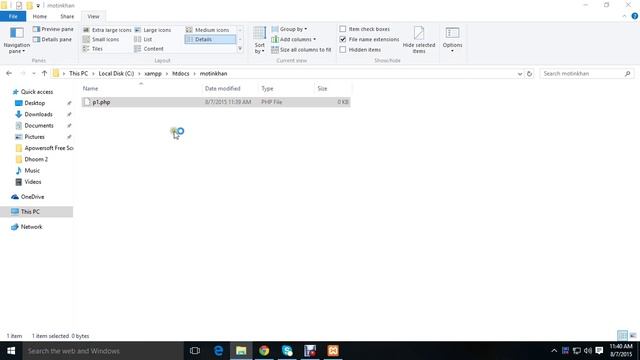The height and width of the screenshot is (360, 640).
Task: Click 'htdocs' in address path
Action: (x=181, y=73)
